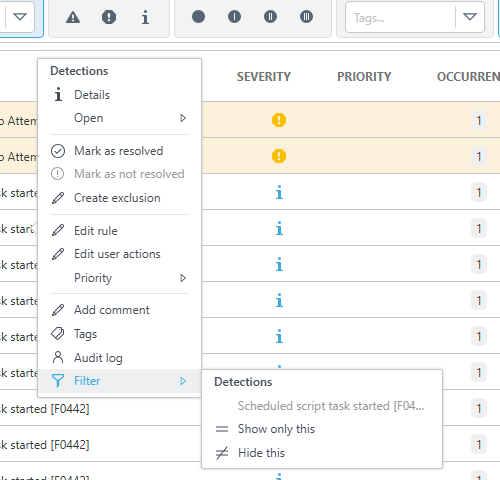Select the single-bar priority filter icon
The image size is (500, 480).
(234, 17)
